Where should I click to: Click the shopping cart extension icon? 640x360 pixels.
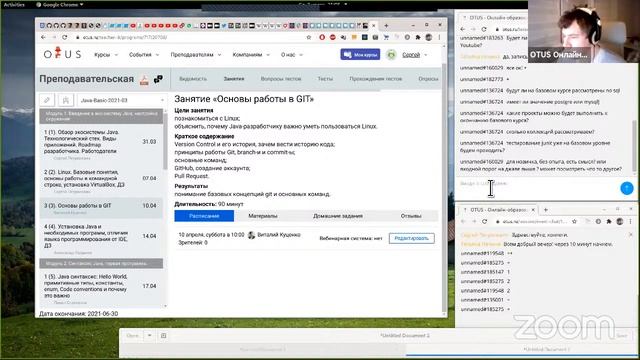click(386, 37)
